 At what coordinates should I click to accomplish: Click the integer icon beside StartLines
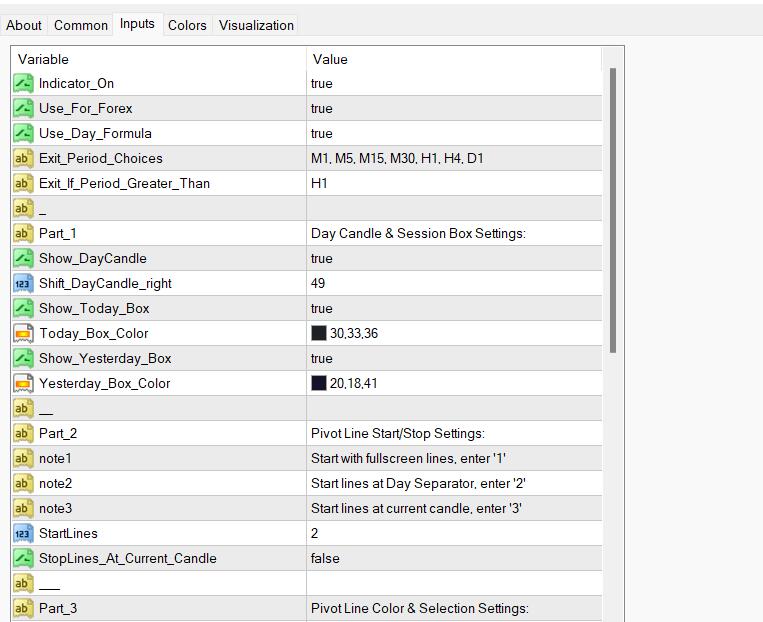pos(23,533)
